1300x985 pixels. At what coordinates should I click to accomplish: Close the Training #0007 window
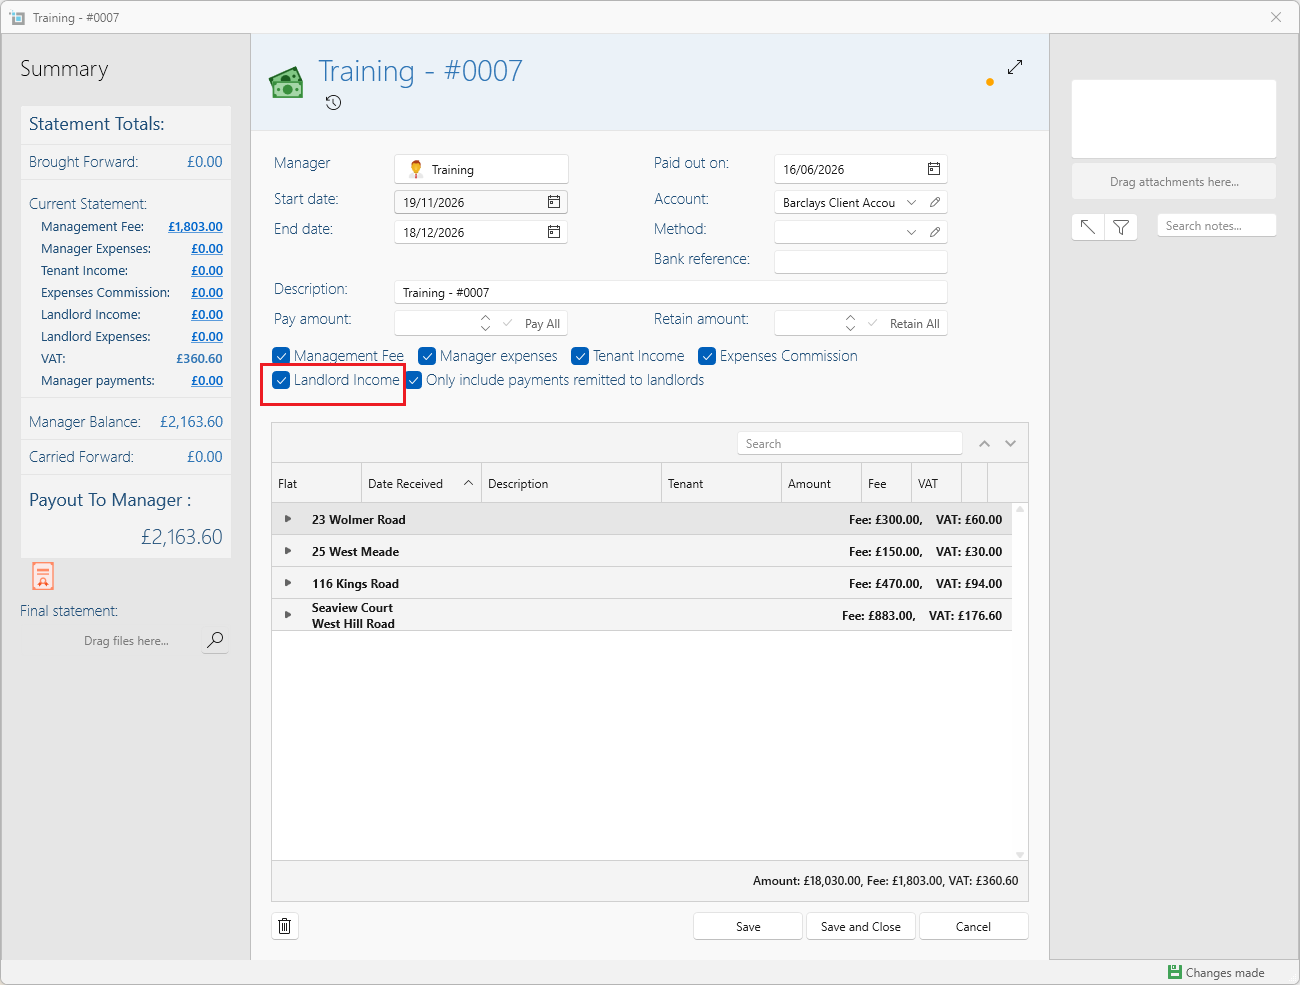tap(1276, 17)
